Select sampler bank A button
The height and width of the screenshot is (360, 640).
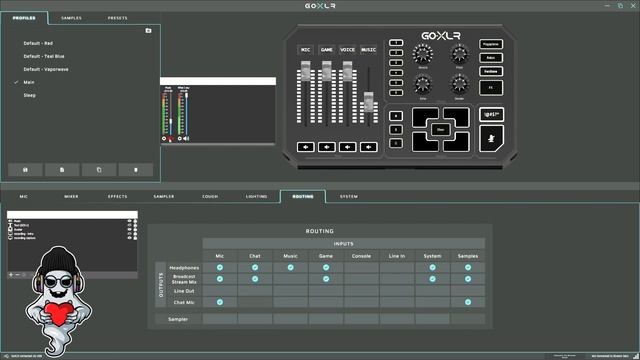tap(396, 116)
